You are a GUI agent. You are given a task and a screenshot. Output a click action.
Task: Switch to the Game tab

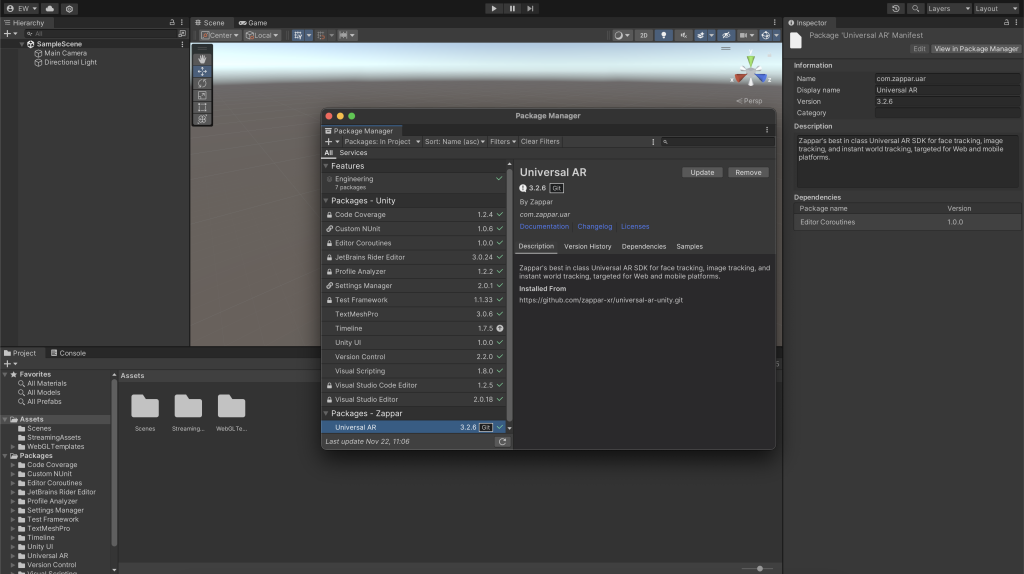point(253,23)
